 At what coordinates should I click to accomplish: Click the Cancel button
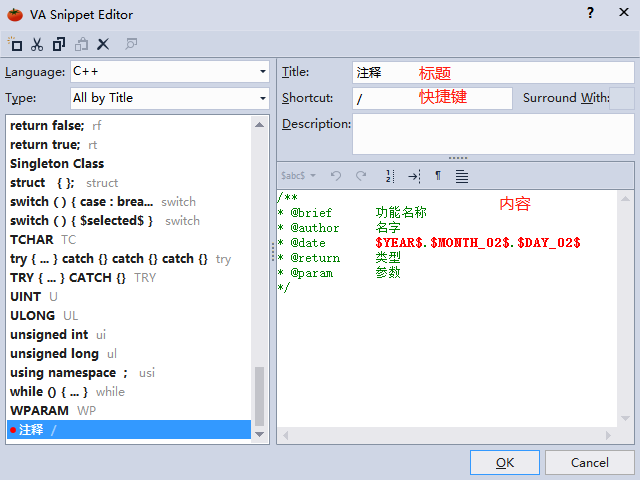(x=589, y=462)
